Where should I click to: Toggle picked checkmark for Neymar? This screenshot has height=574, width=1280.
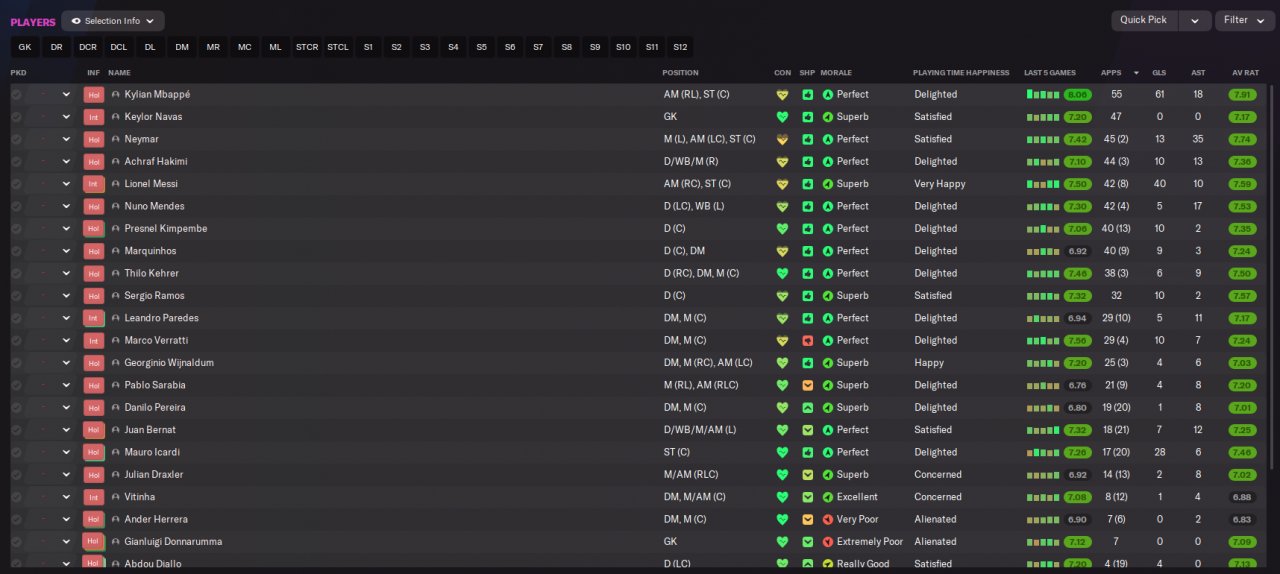click(x=16, y=139)
